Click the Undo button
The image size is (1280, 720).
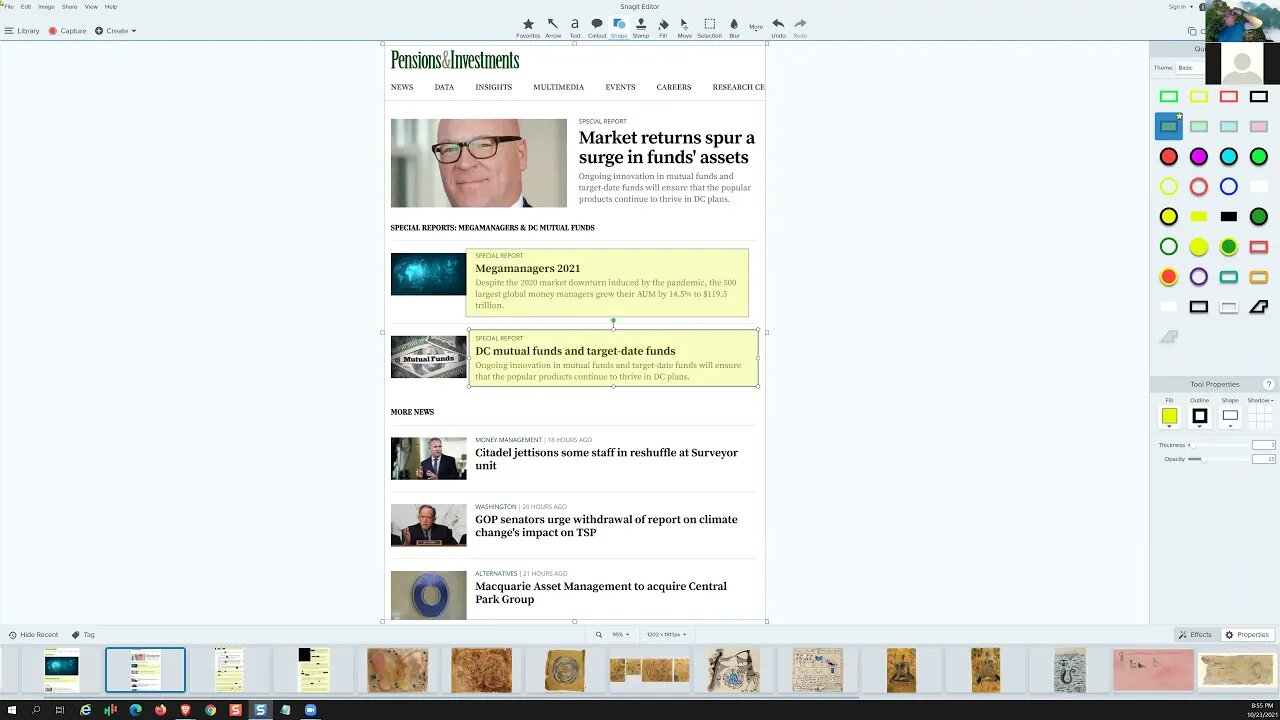pyautogui.click(x=778, y=27)
